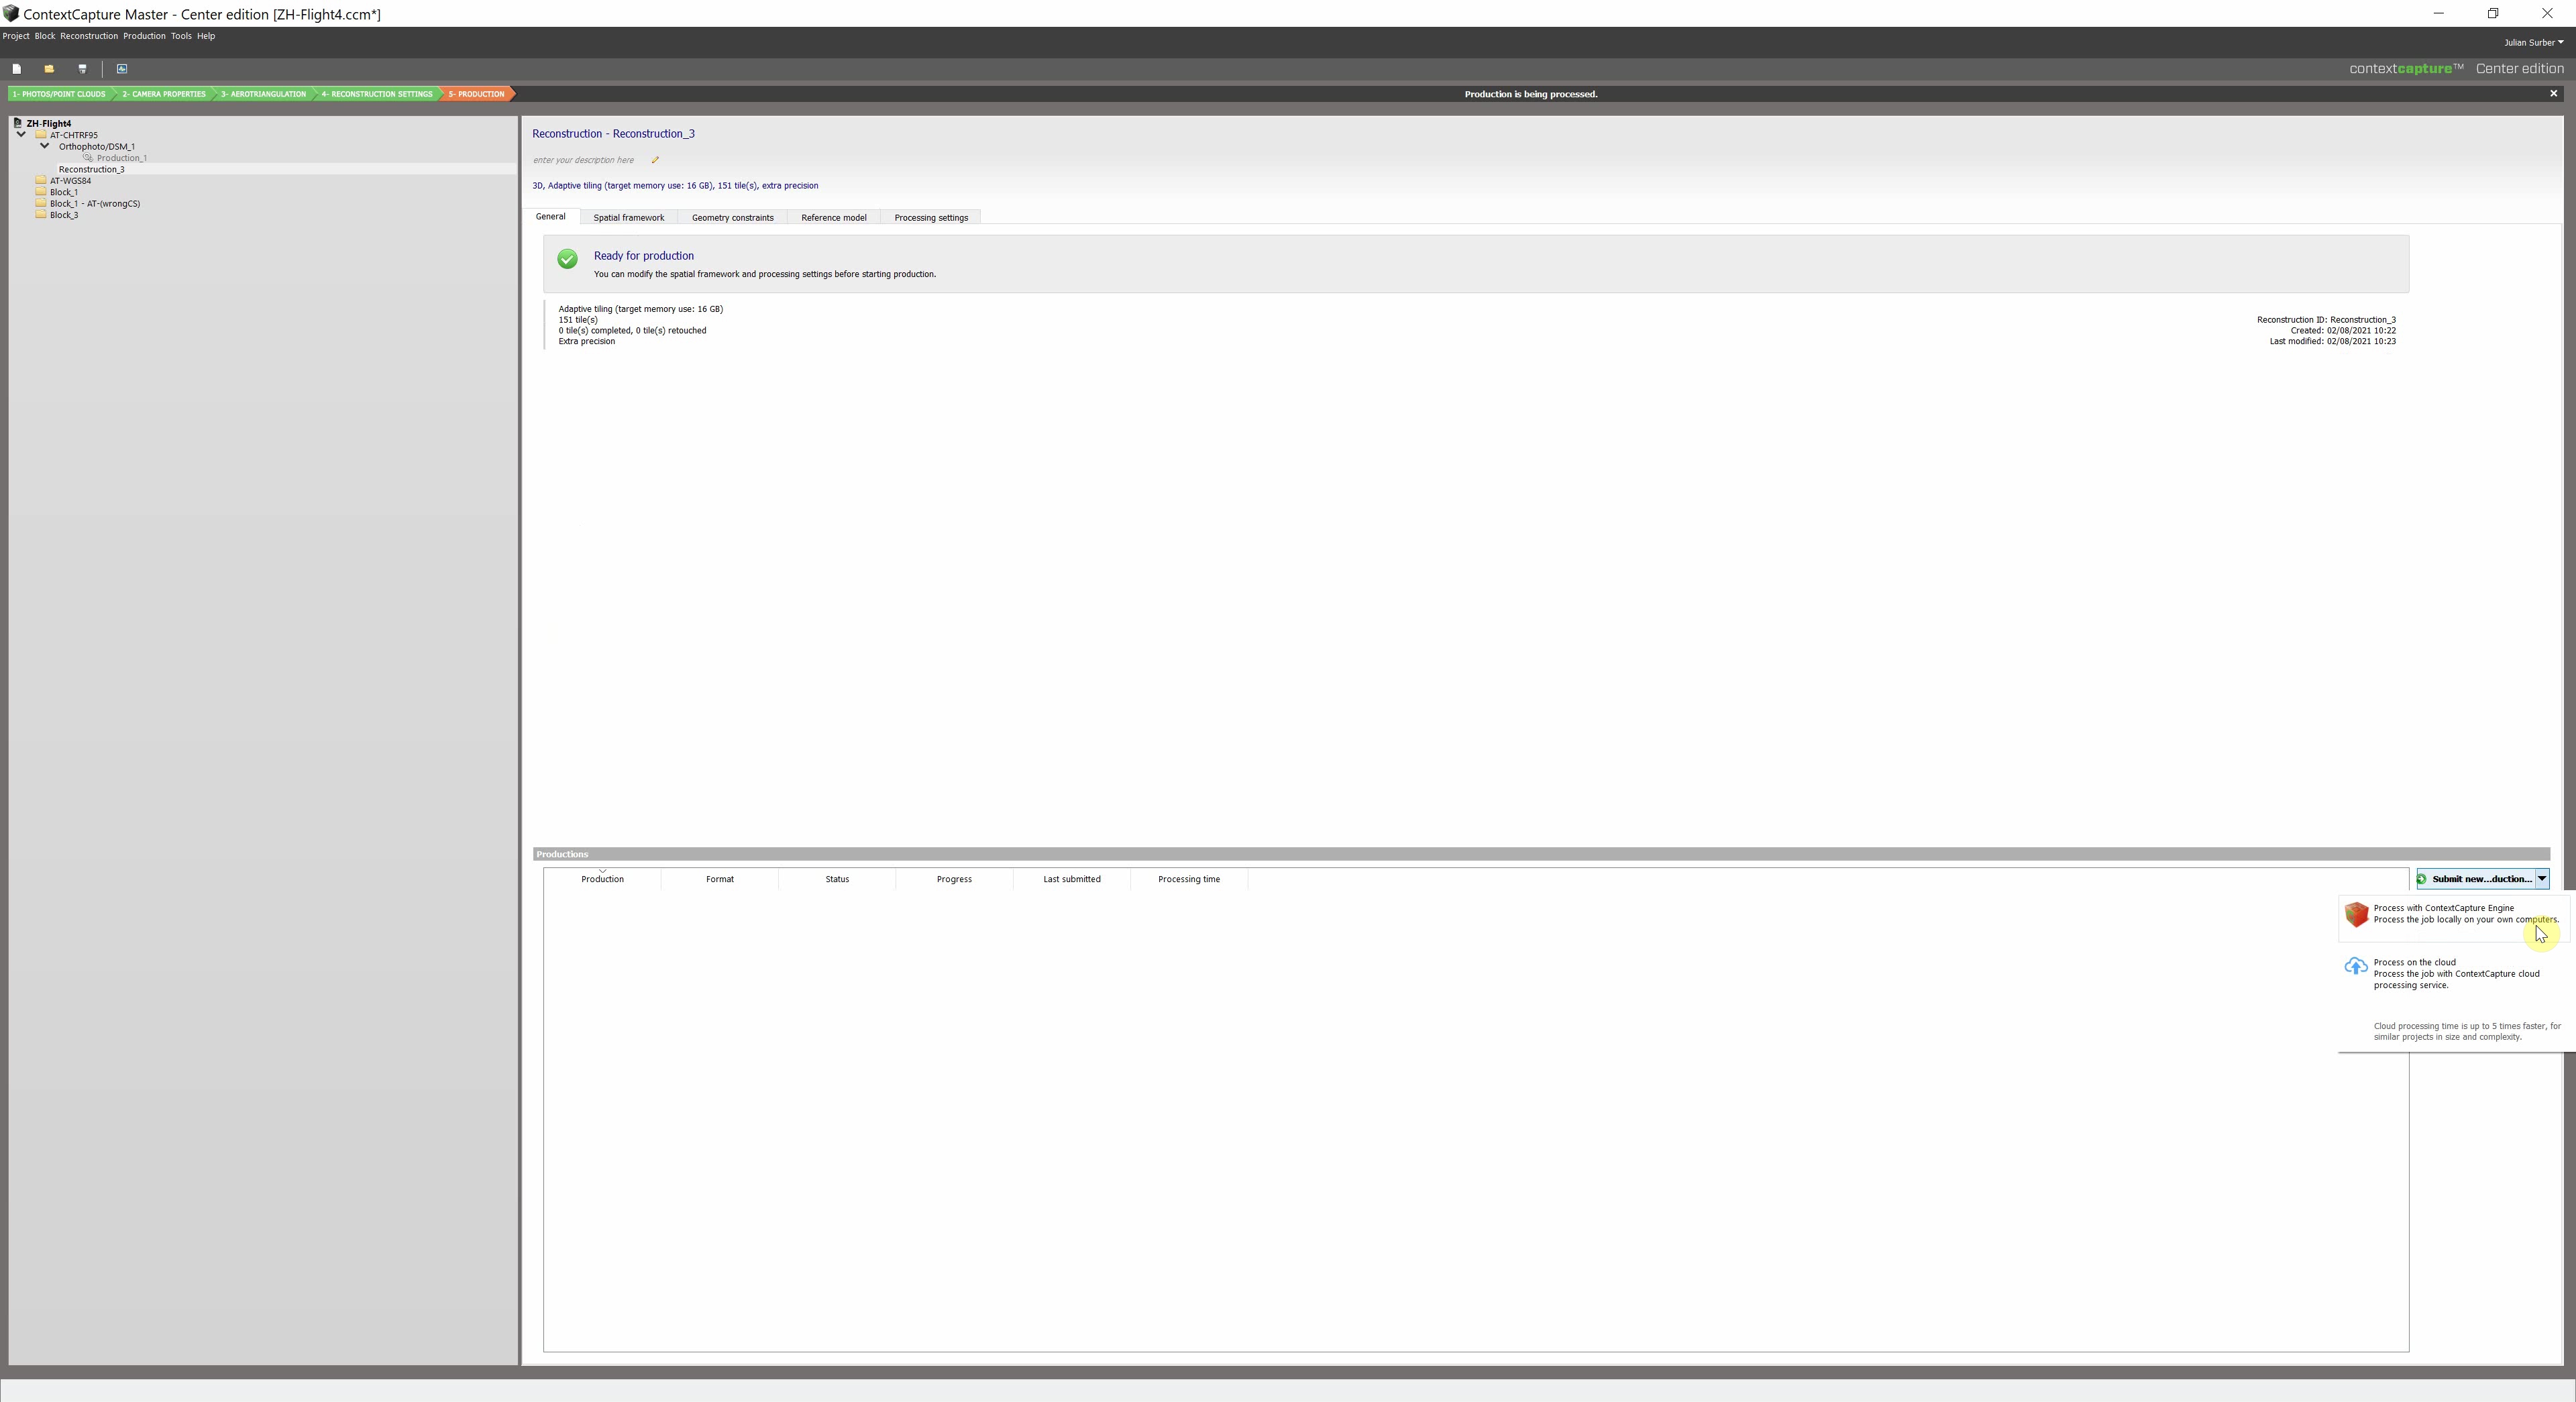Image resolution: width=2576 pixels, height=1402 pixels.
Task: Open the Production menu
Action: click(x=144, y=36)
